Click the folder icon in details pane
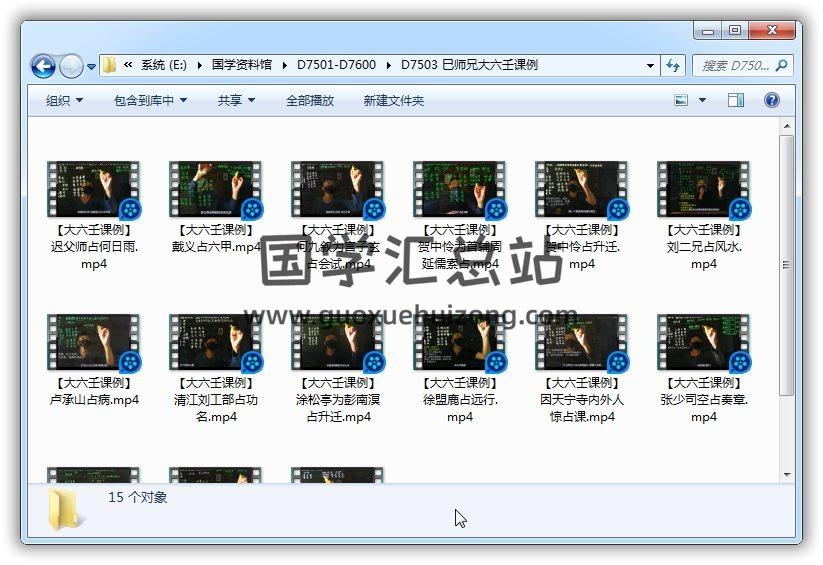Image resolution: width=823 pixels, height=565 pixels. [65, 509]
